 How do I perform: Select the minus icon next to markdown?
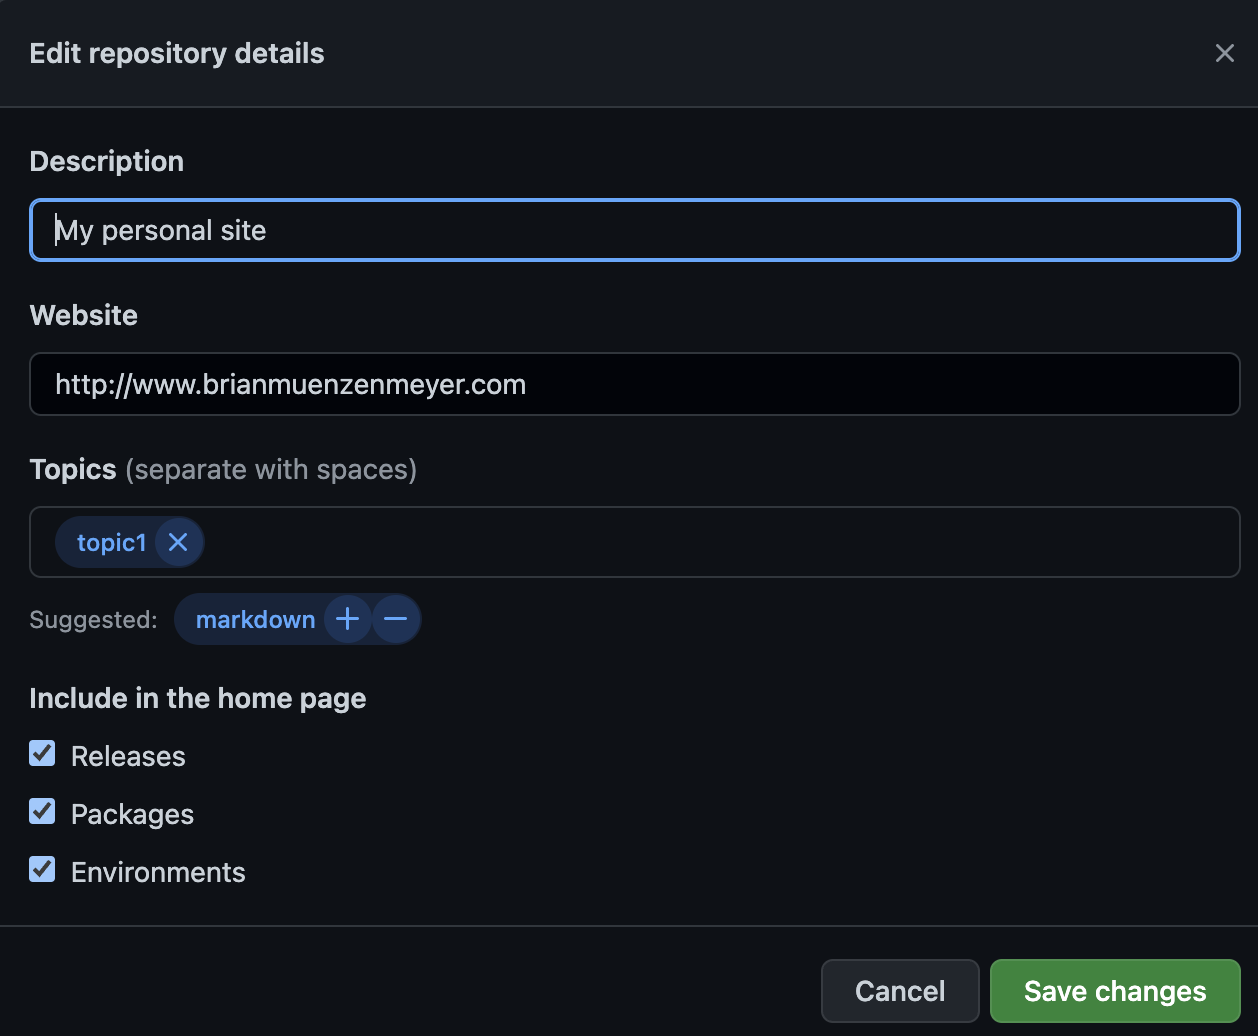coord(396,619)
